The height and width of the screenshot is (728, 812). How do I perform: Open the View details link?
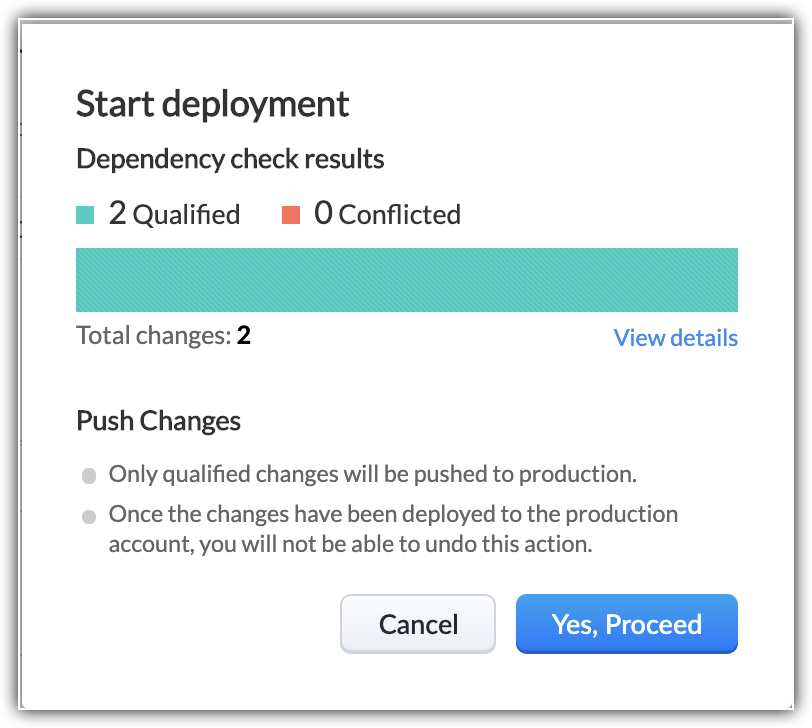click(x=676, y=338)
